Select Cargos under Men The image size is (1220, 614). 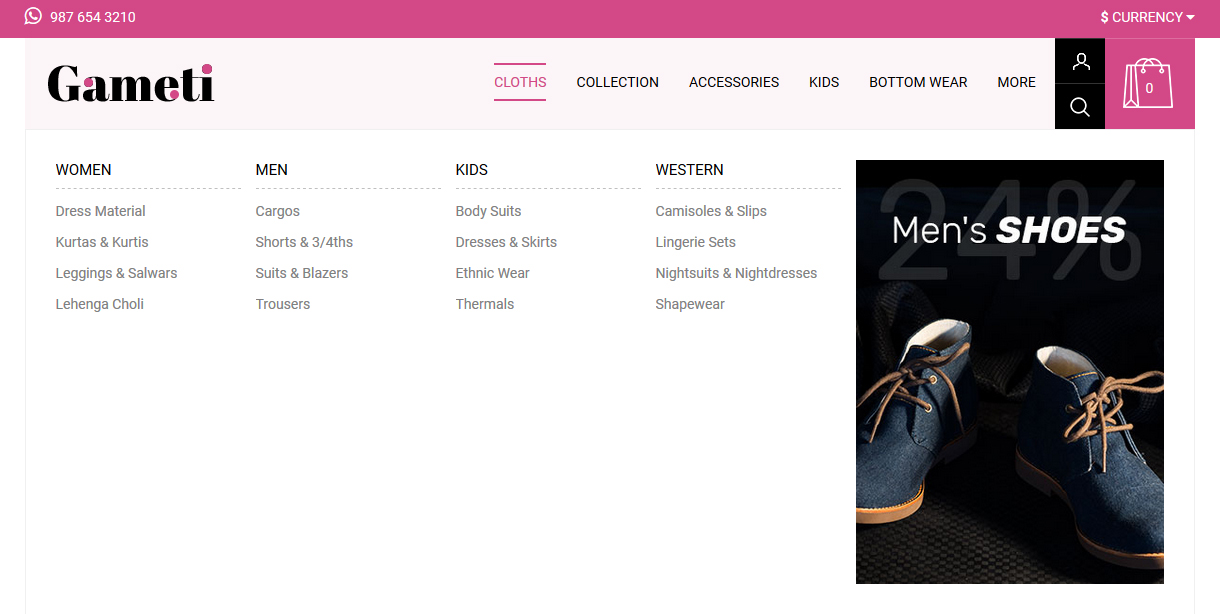pyautogui.click(x=278, y=211)
